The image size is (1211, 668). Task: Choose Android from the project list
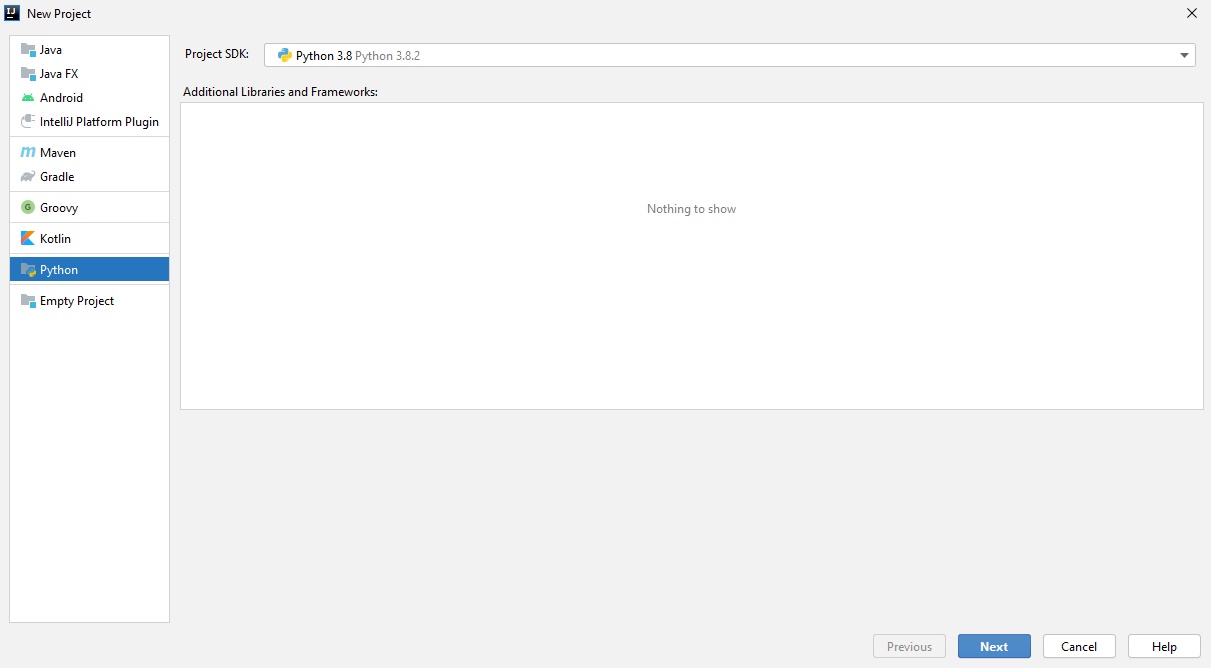[89, 97]
